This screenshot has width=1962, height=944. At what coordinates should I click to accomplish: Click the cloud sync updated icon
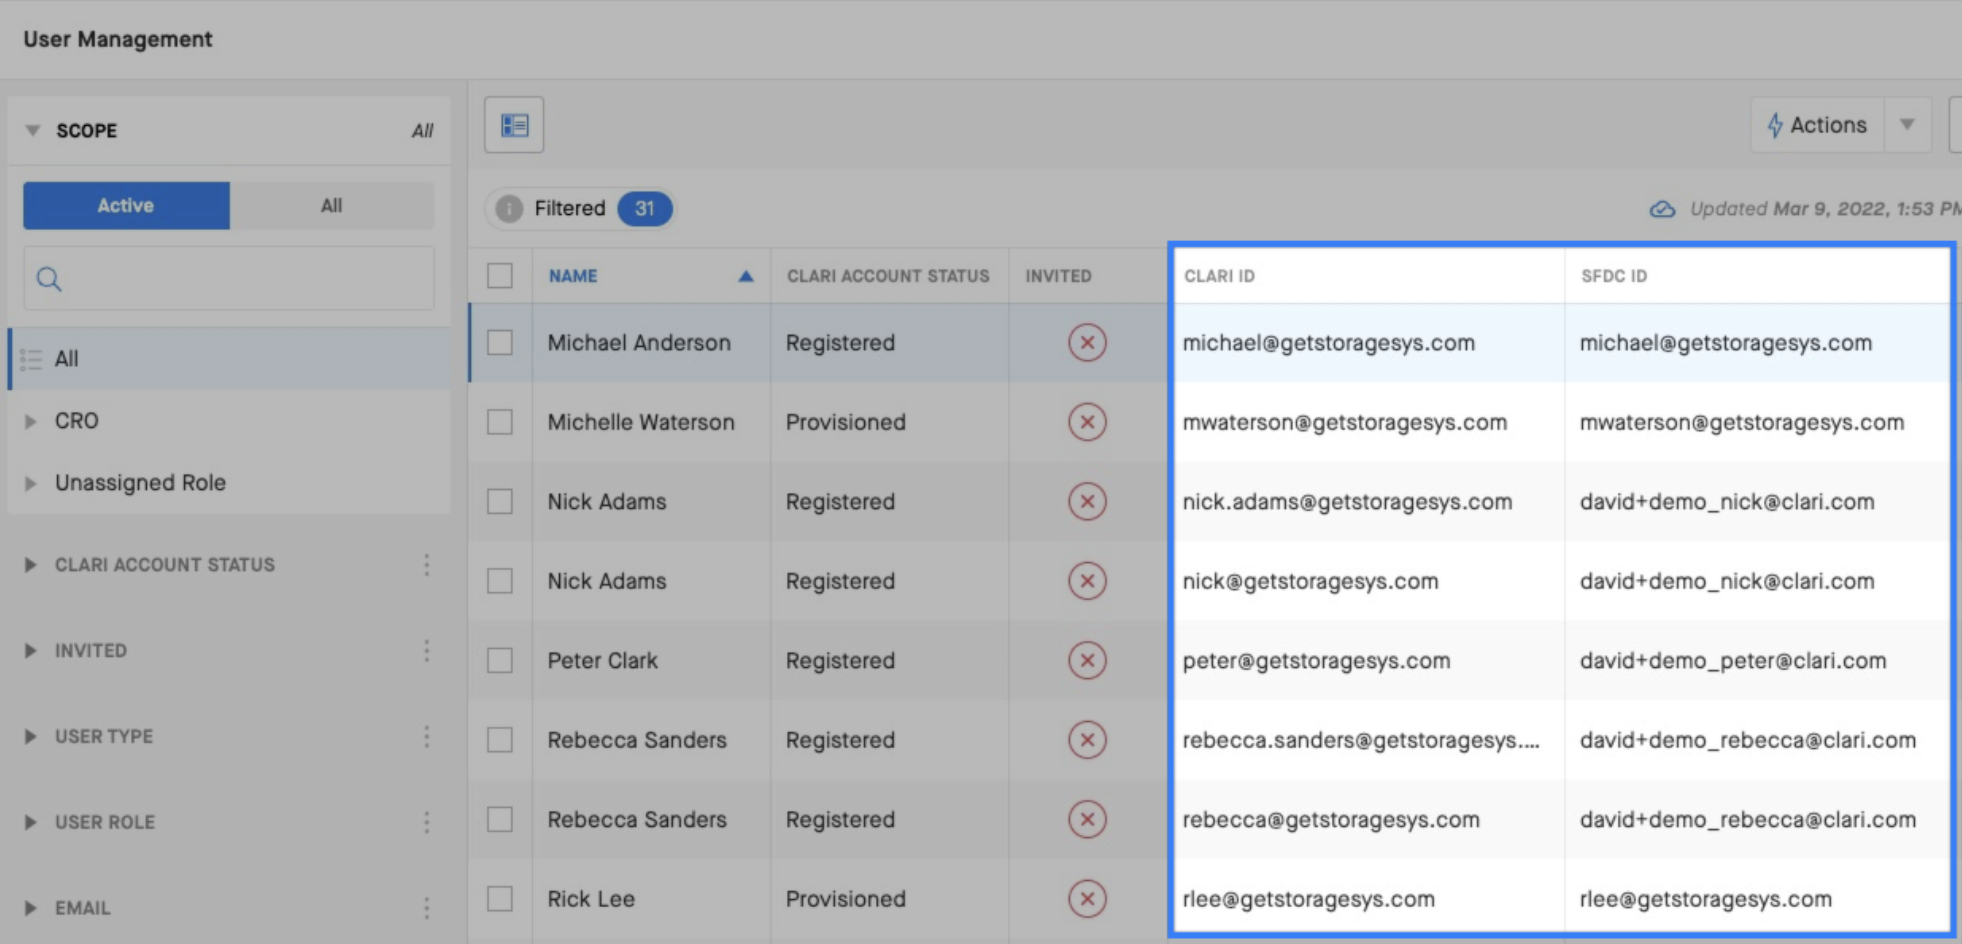pyautogui.click(x=1662, y=209)
